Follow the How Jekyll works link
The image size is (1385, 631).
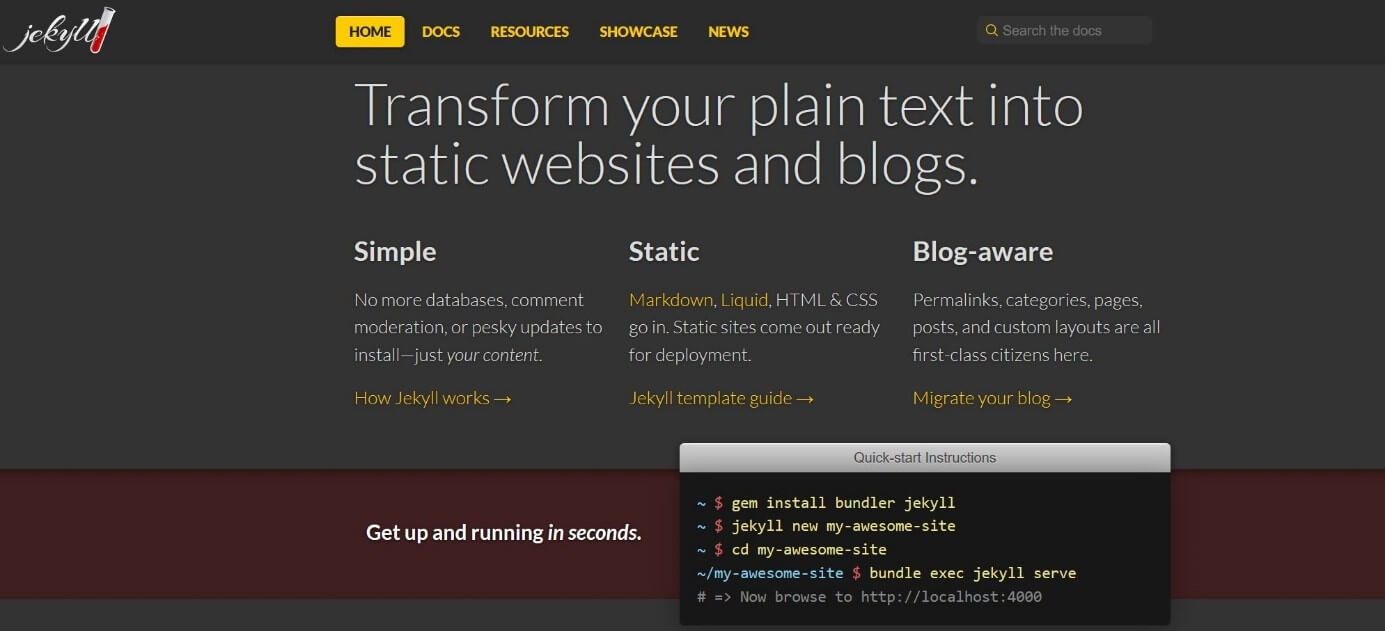pos(433,398)
